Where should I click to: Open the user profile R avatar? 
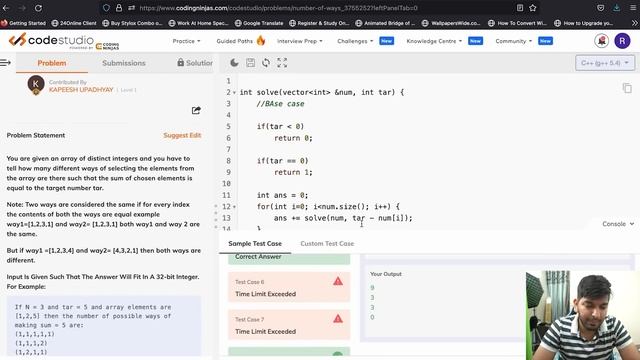point(622,41)
